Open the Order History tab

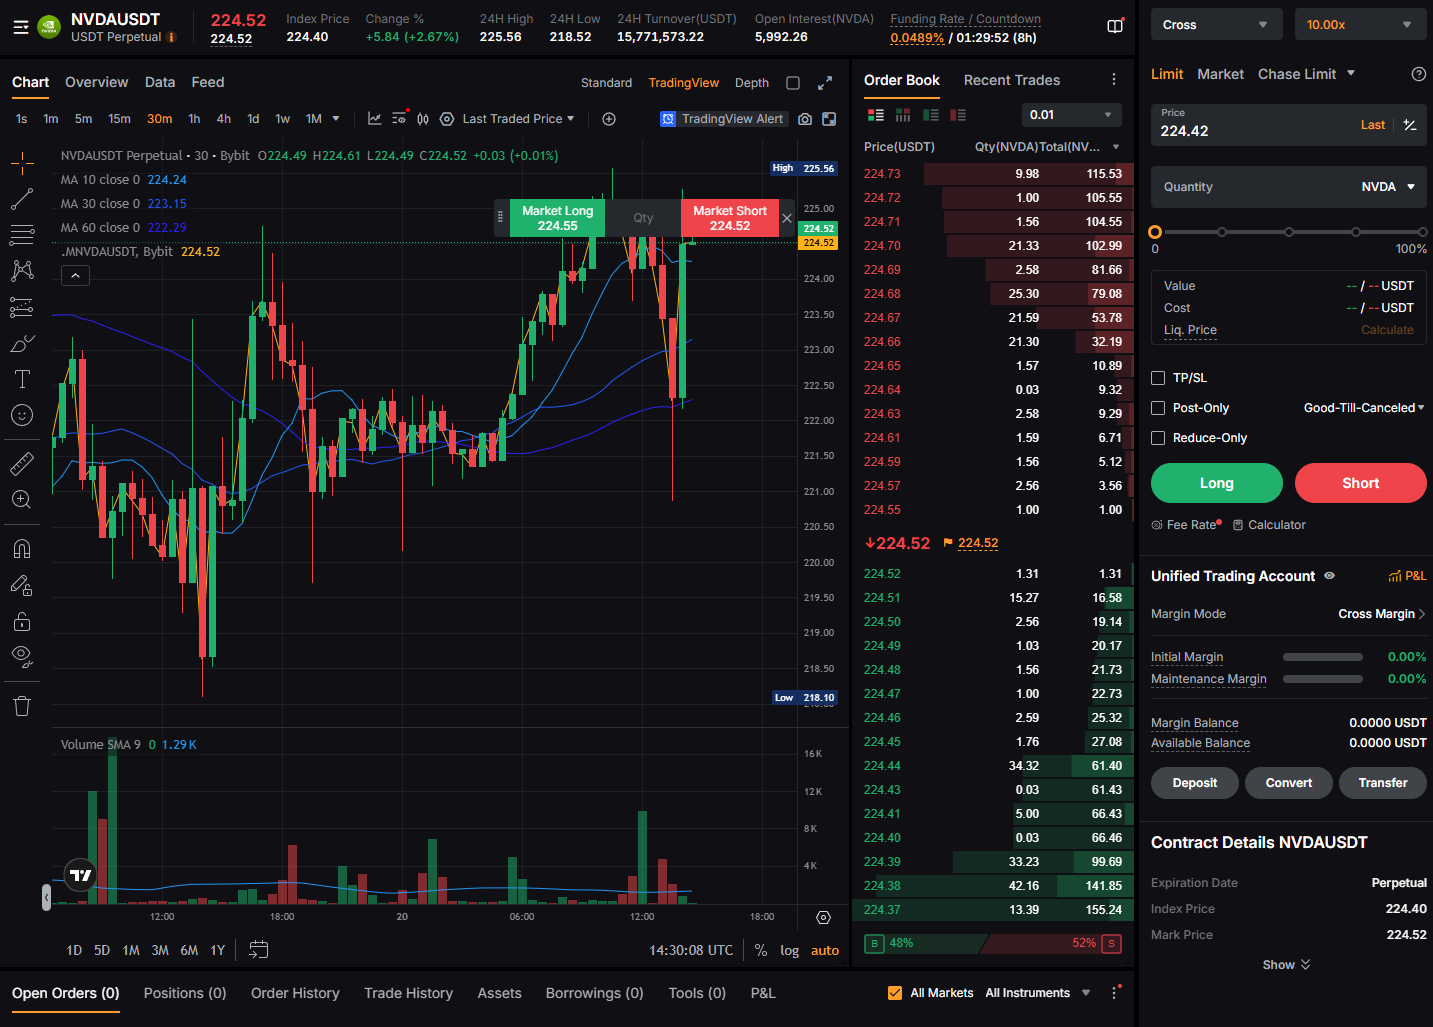pyautogui.click(x=295, y=993)
